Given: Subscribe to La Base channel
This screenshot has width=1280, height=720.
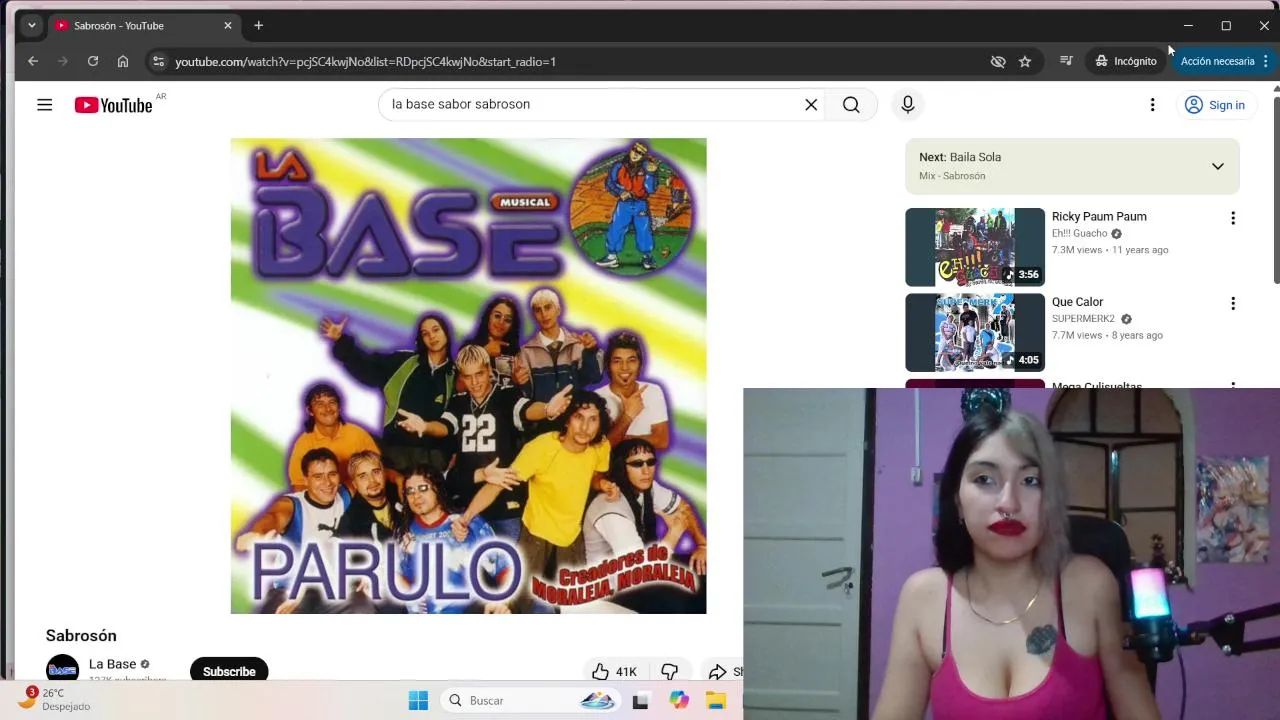Looking at the screenshot, I should click(x=229, y=671).
